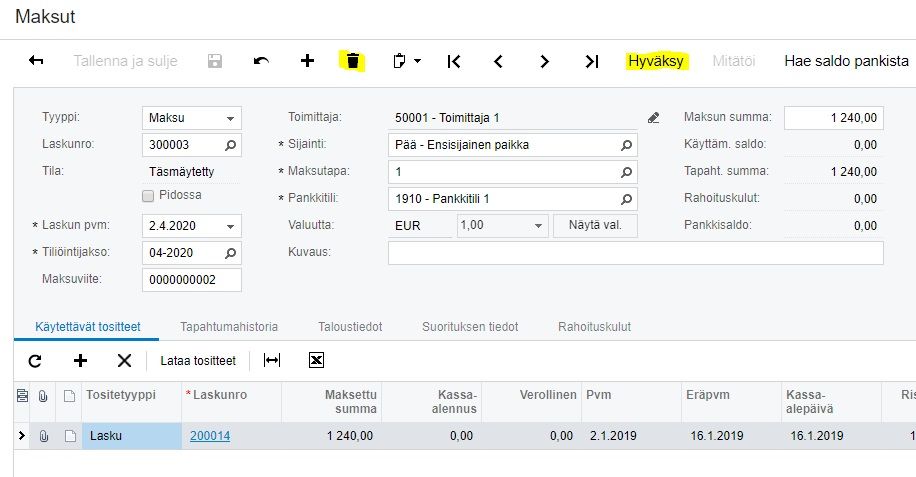Add a new payment with the top plus icon
Viewport: 916px width, 477px height.
[x=307, y=60]
